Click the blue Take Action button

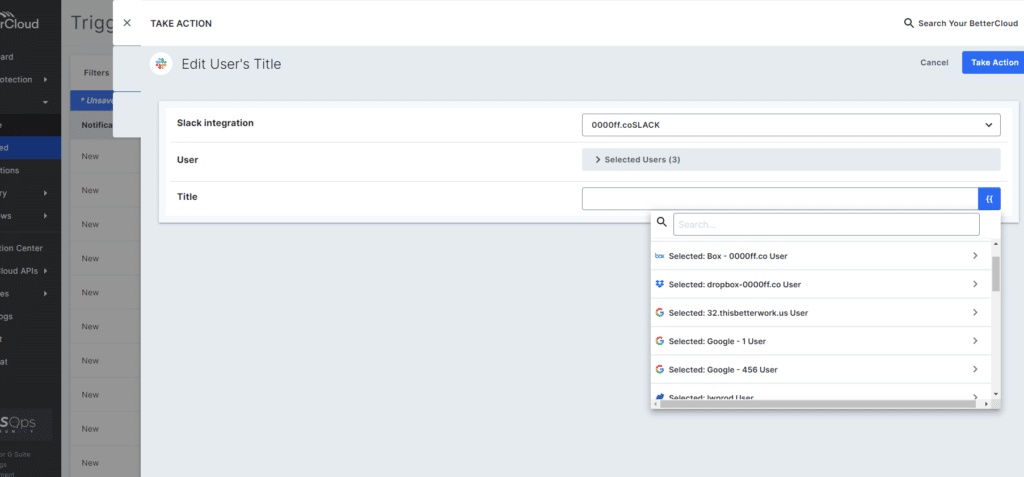coord(993,63)
